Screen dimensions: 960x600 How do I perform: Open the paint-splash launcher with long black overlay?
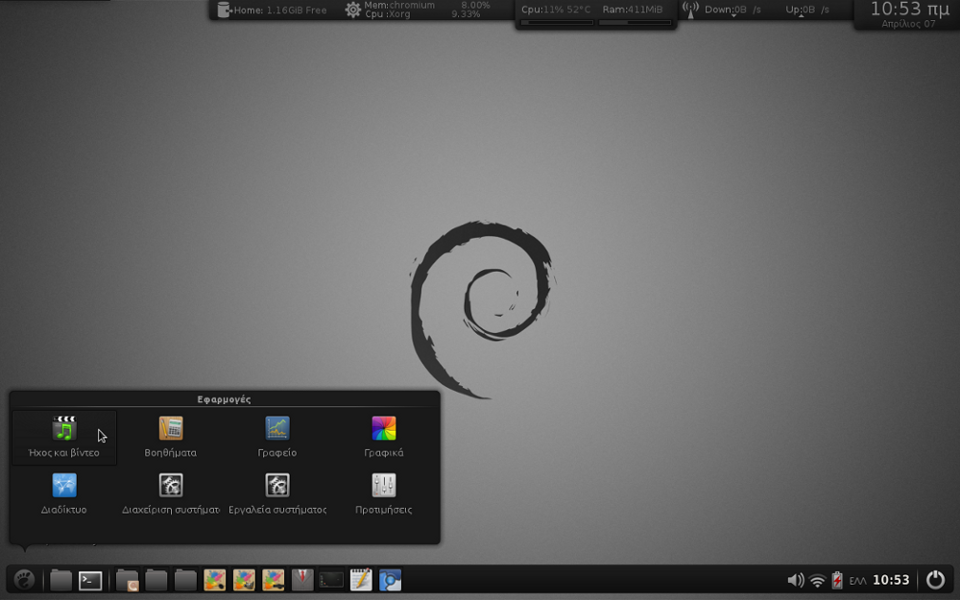[x=274, y=580]
